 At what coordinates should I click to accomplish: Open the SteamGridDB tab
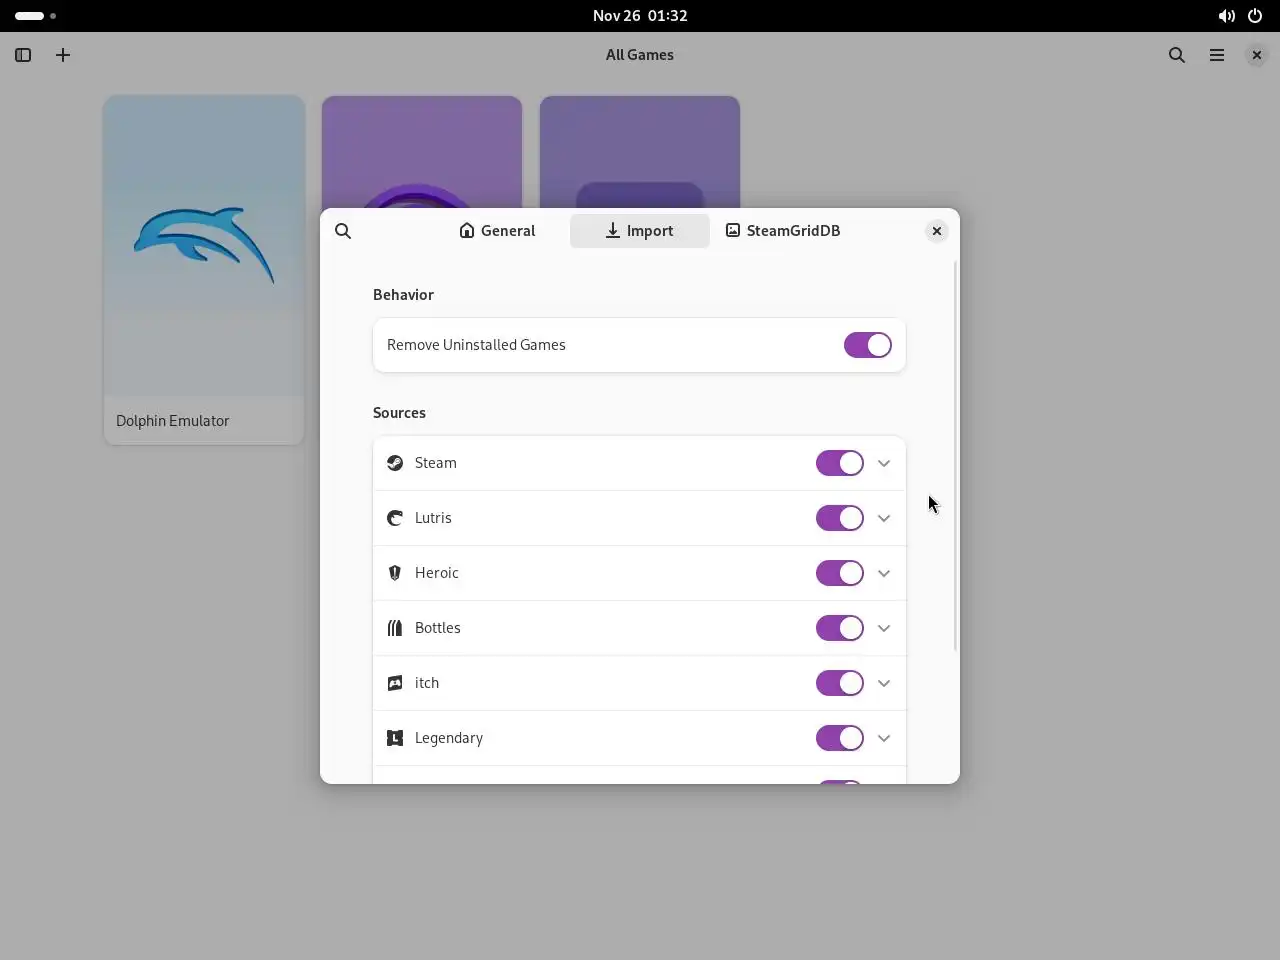[x=783, y=231]
